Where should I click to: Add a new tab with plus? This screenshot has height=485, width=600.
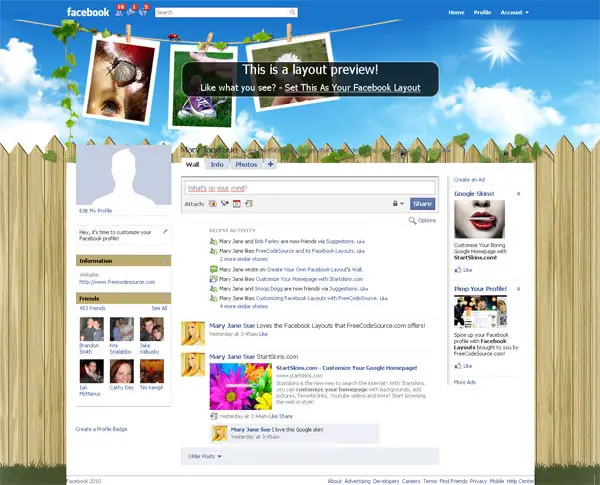(270, 164)
